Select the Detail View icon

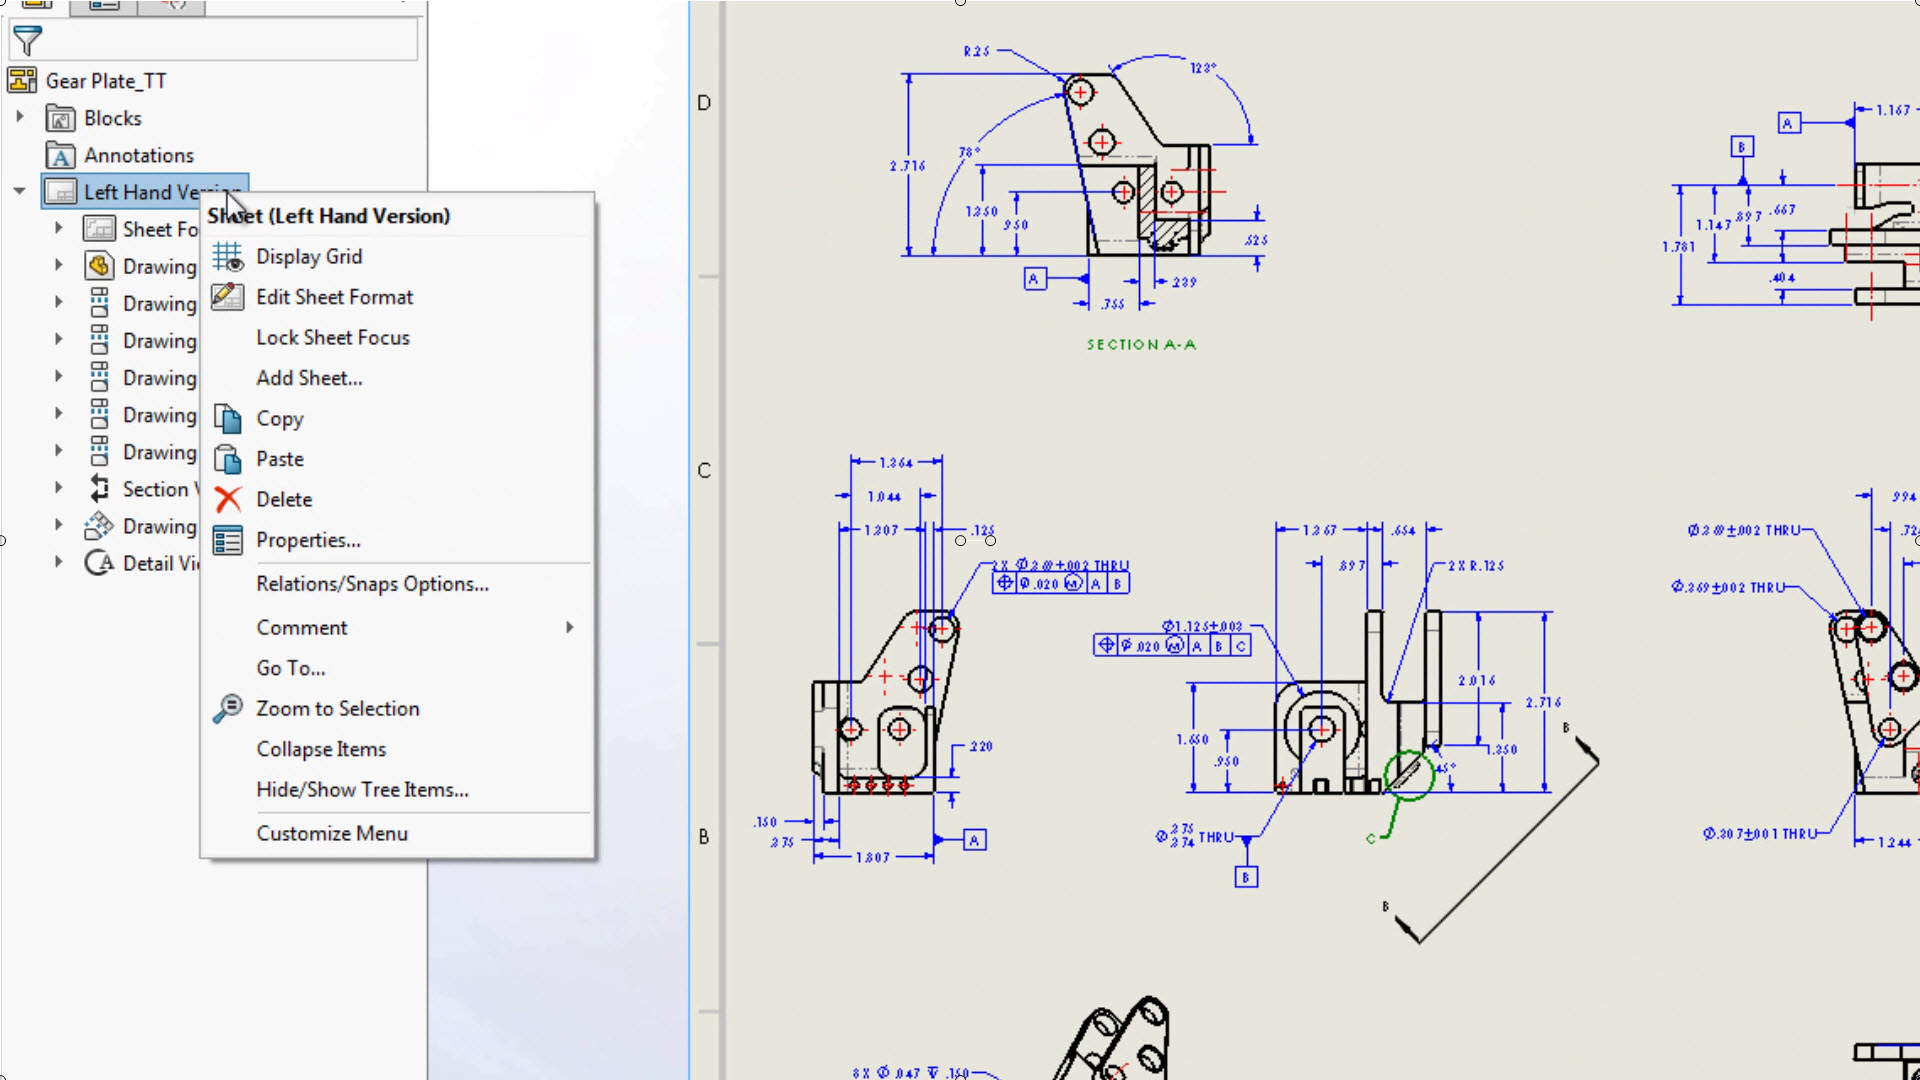[99, 563]
